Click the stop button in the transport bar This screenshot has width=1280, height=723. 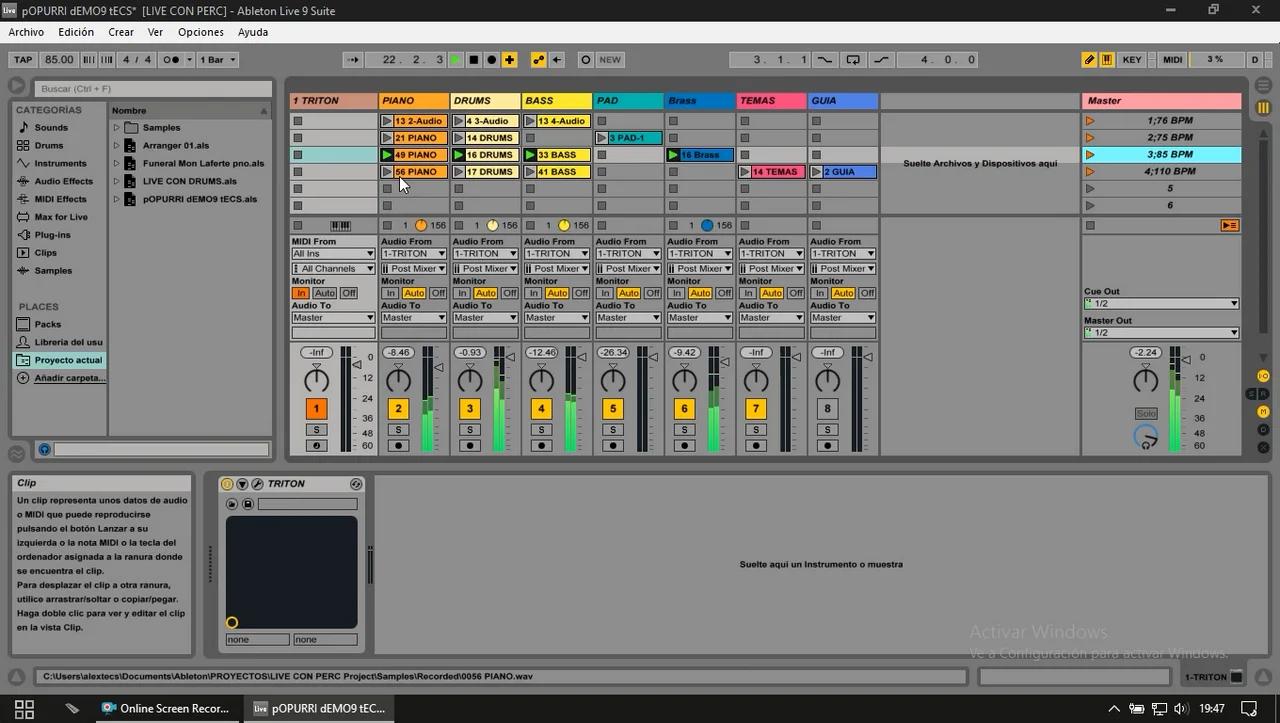472,59
